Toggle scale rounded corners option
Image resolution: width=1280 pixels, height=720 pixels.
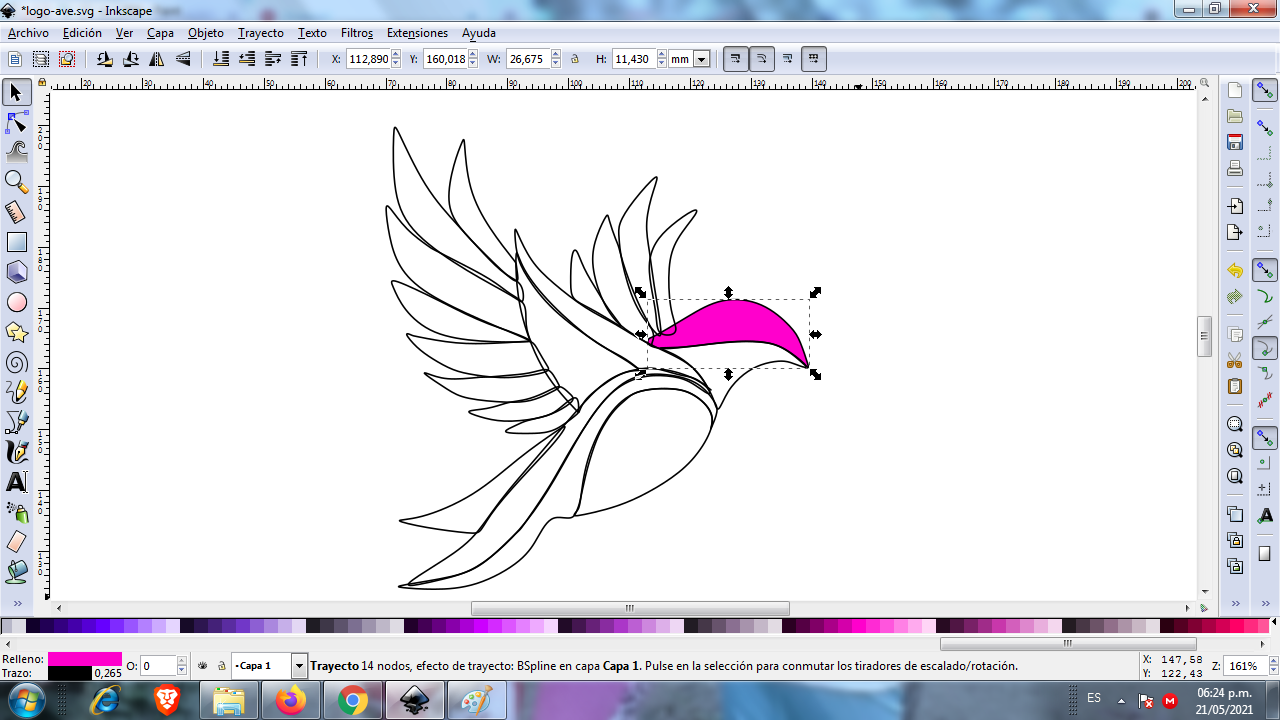click(x=762, y=59)
